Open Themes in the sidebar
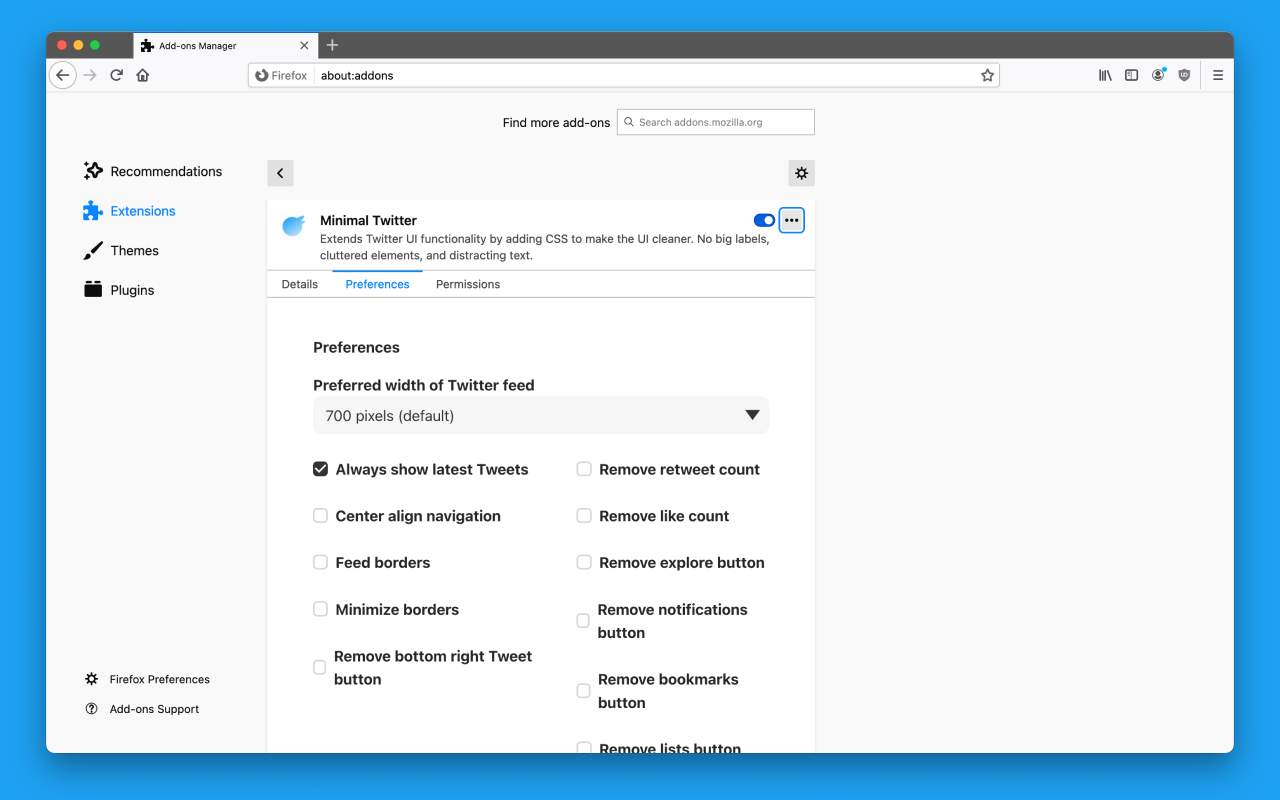The height and width of the screenshot is (800, 1280). [121, 251]
